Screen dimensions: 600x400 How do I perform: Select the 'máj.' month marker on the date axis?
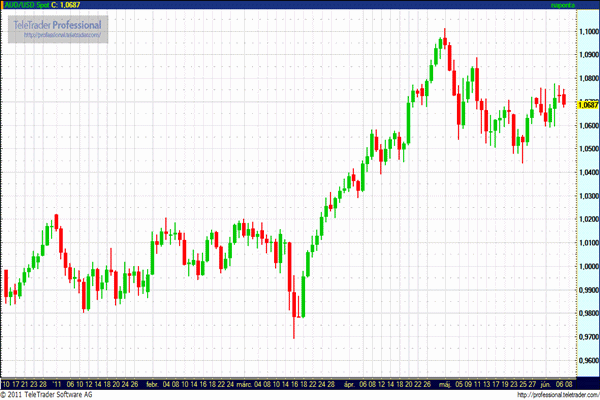pos(441,383)
